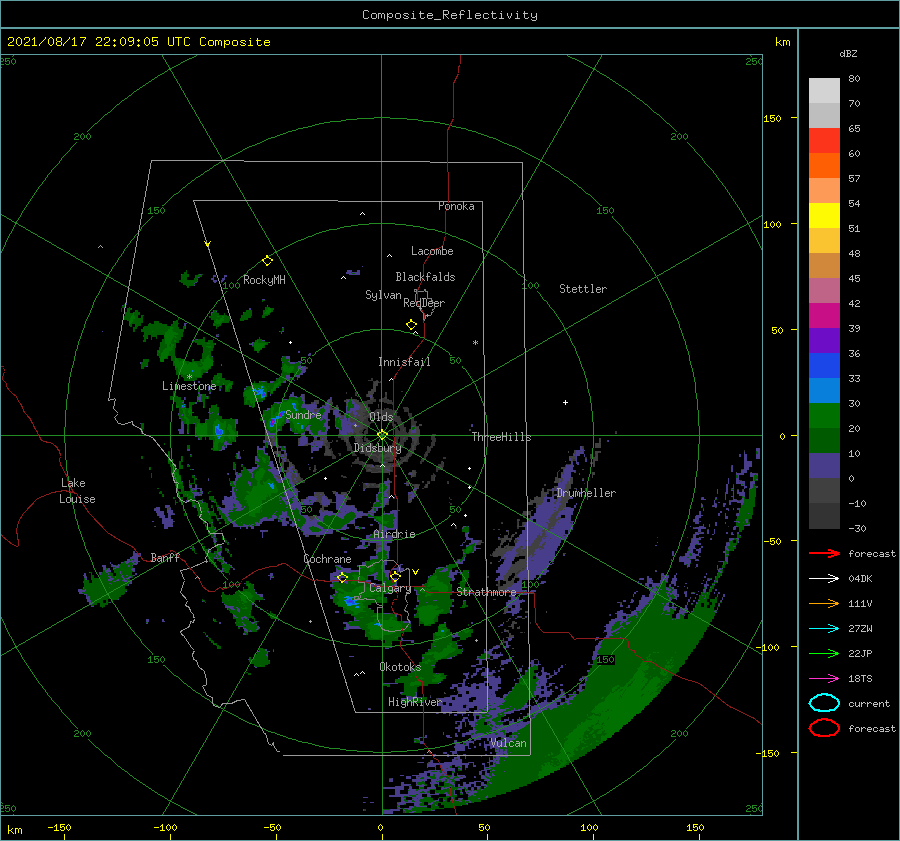Click the Blackfalds label
The image size is (900, 841).
point(425,277)
